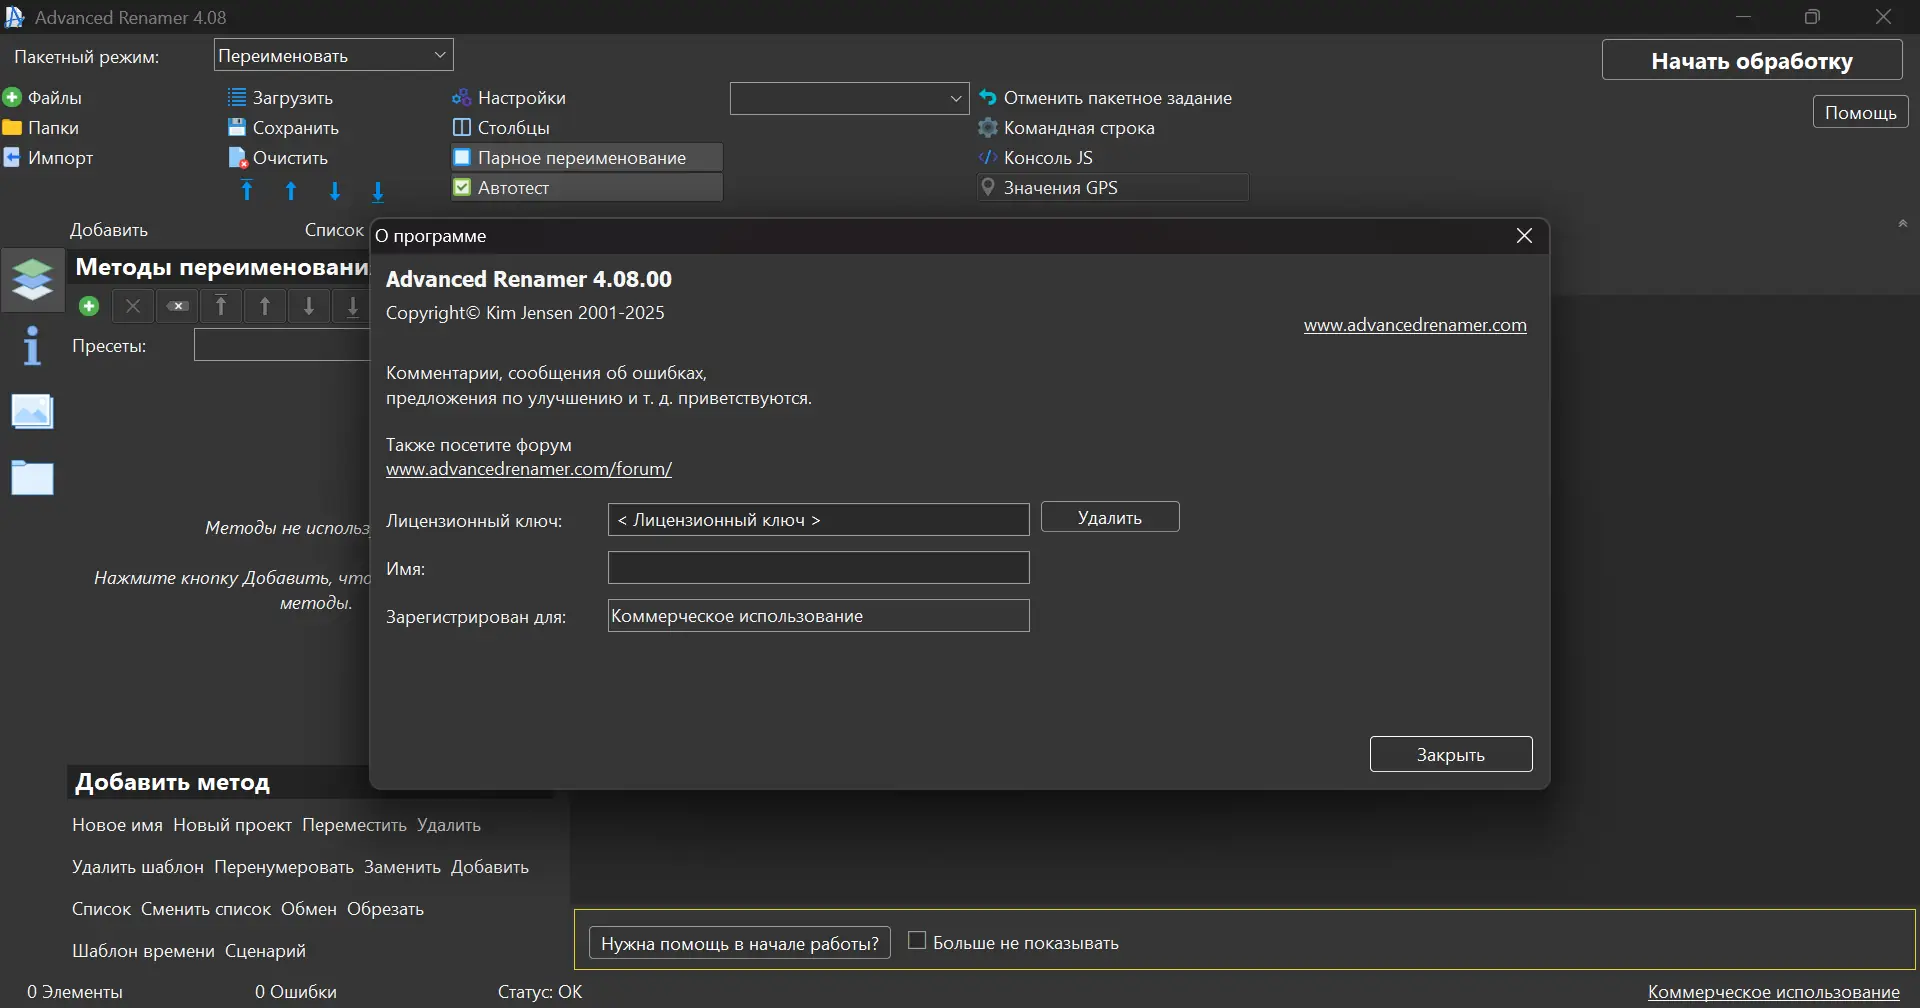The width and height of the screenshot is (1920, 1008).
Task: Click the Пресеты input field
Action: (282, 346)
